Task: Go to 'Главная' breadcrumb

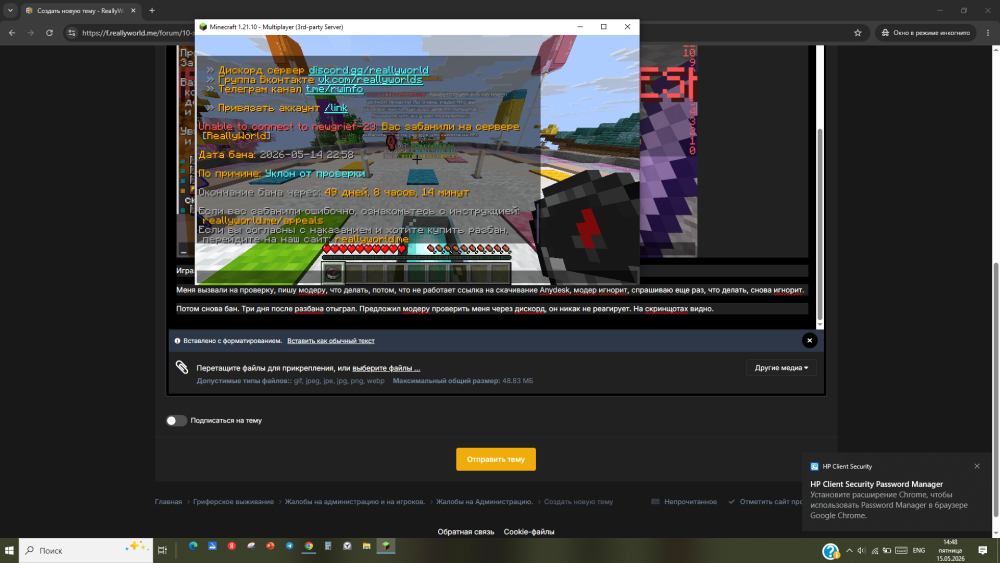Action: tap(168, 502)
